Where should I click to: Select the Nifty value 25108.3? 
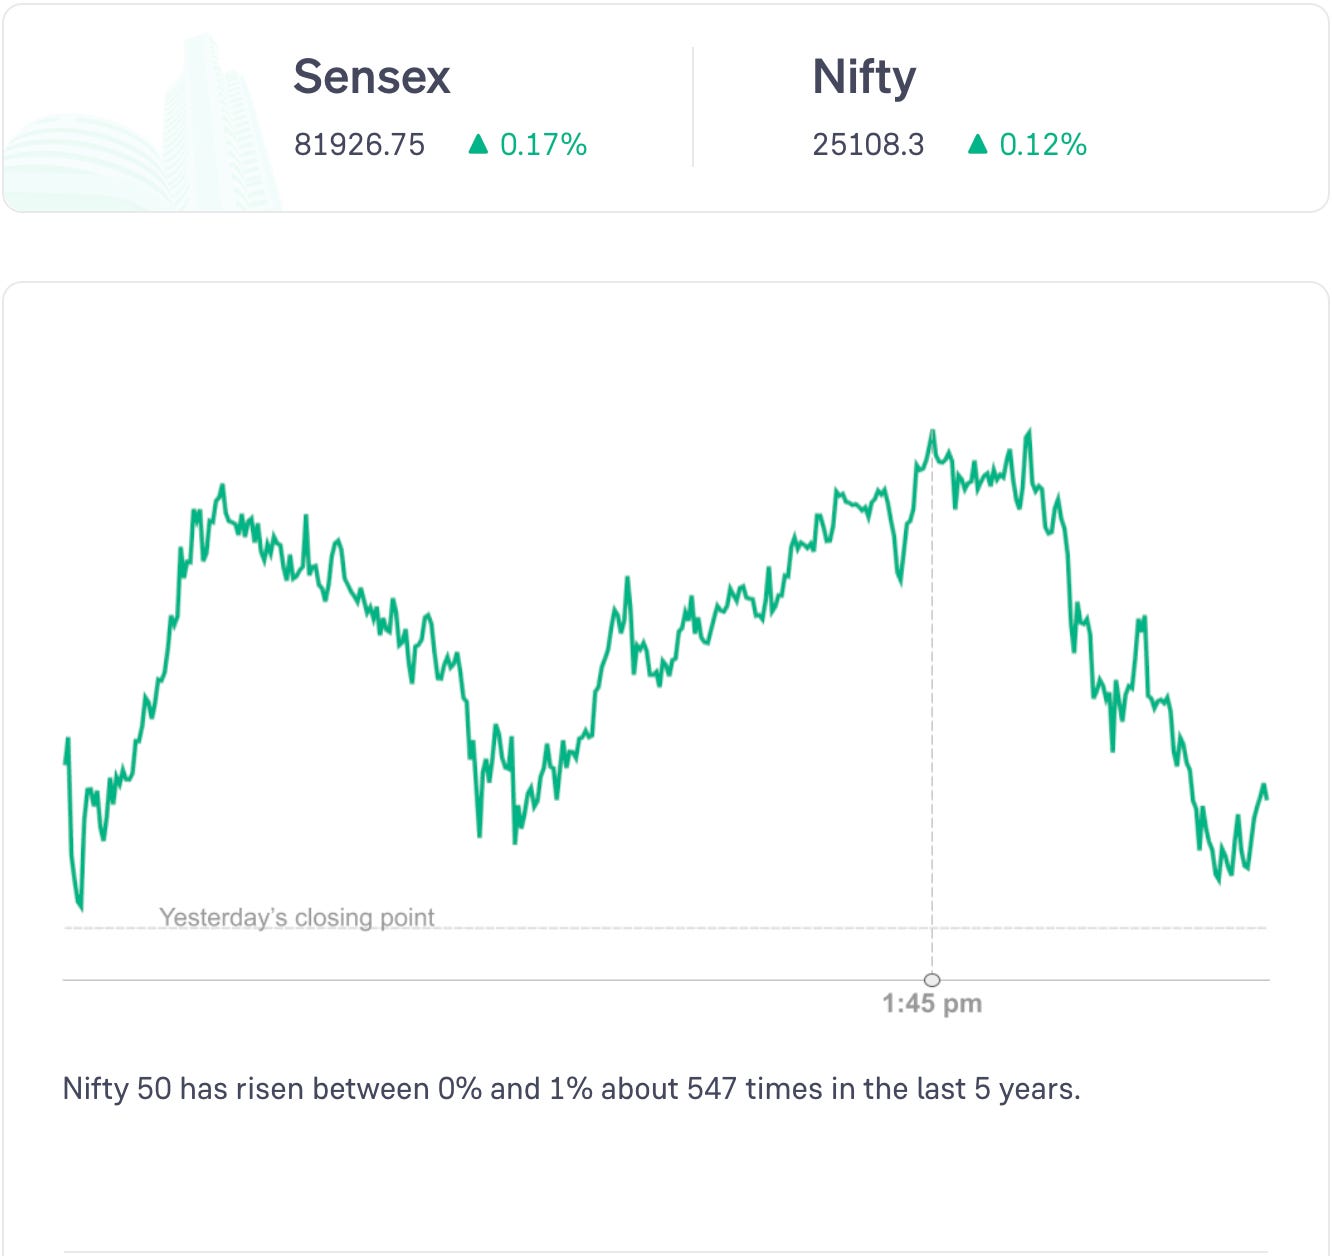point(868,145)
